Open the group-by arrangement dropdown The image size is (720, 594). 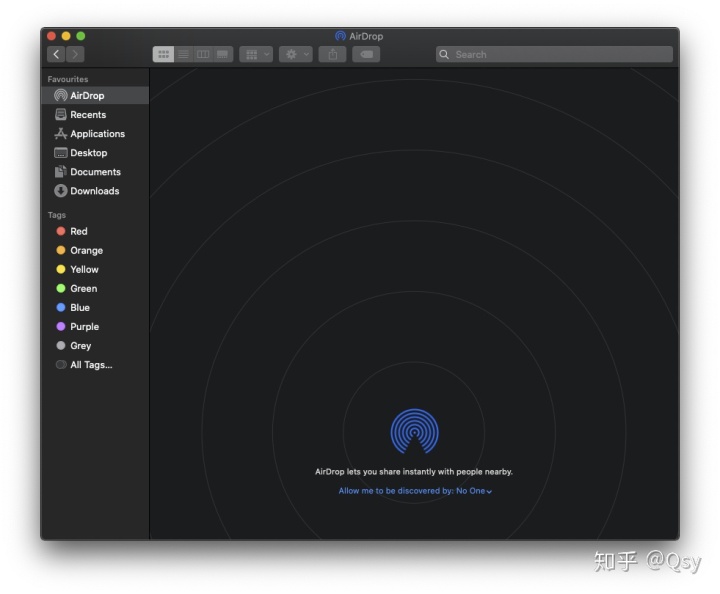256,54
